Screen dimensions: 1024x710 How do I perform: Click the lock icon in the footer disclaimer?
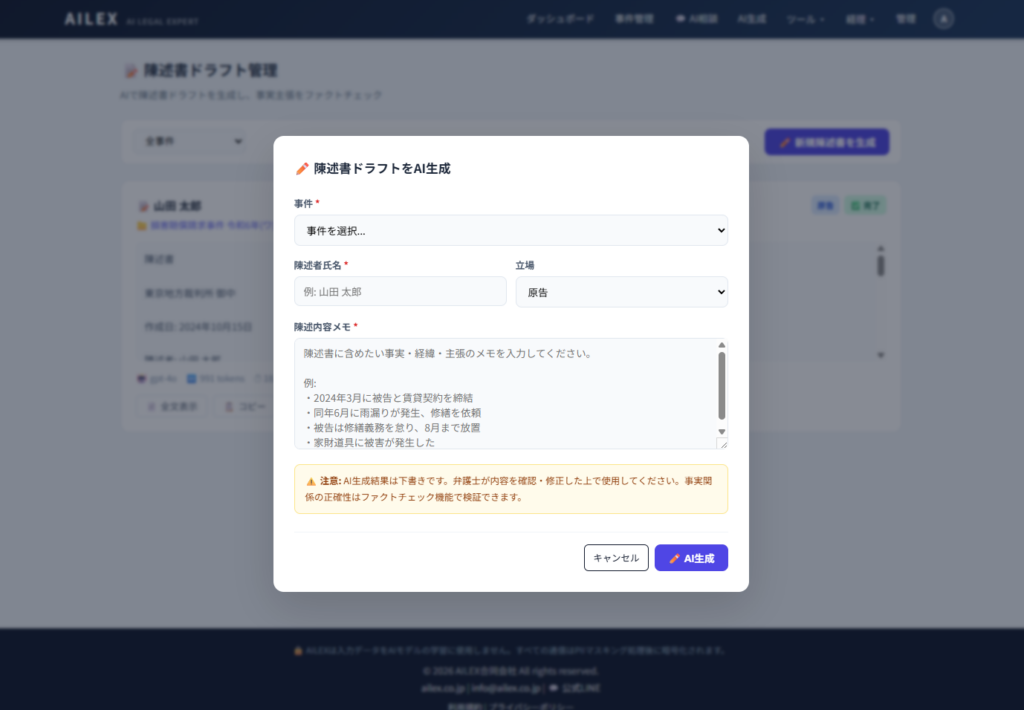[296, 649]
